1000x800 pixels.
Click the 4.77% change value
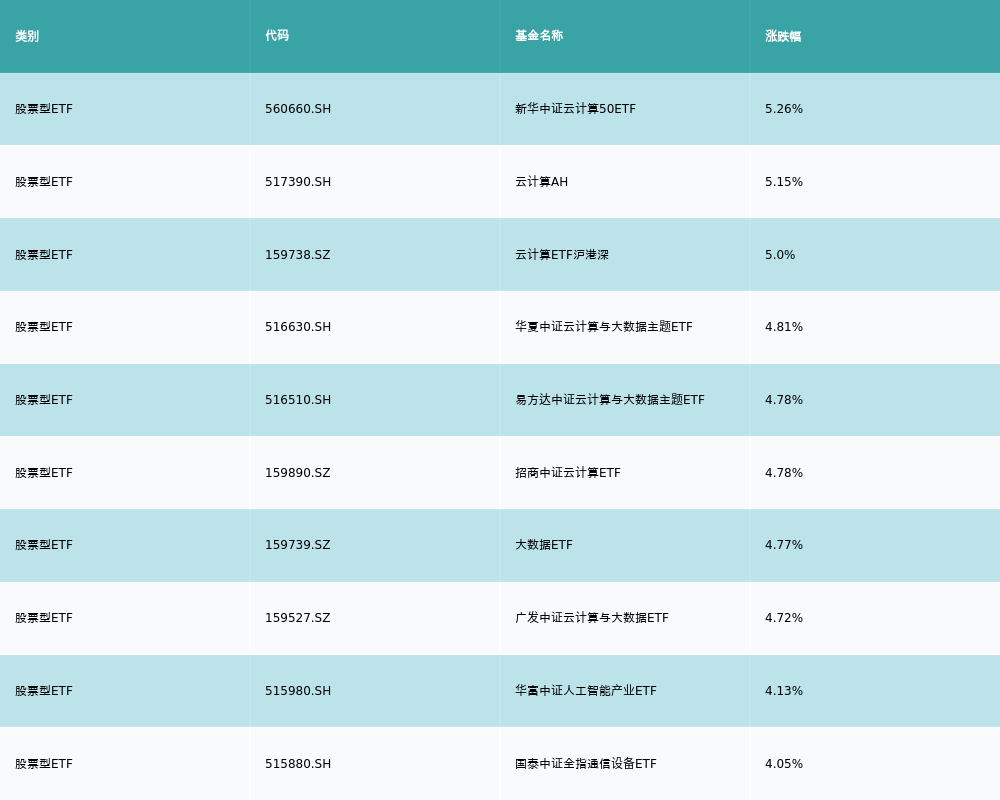pos(784,545)
